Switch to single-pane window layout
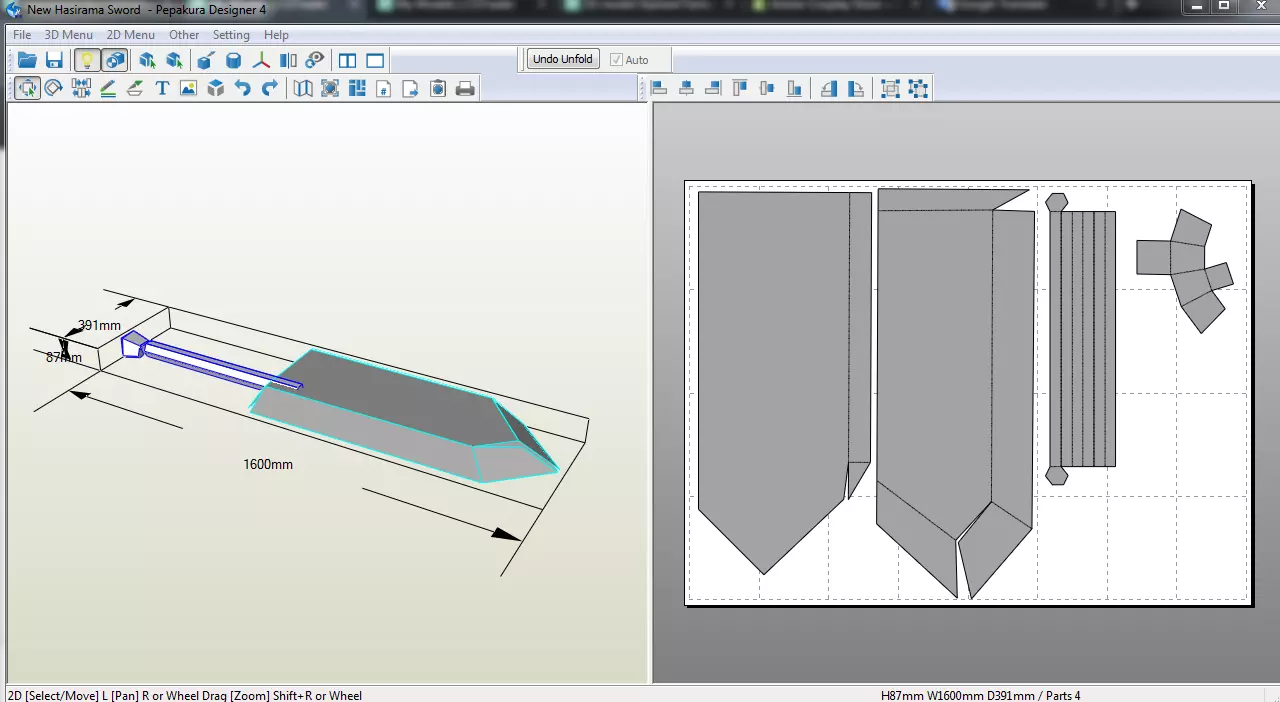 tap(375, 61)
